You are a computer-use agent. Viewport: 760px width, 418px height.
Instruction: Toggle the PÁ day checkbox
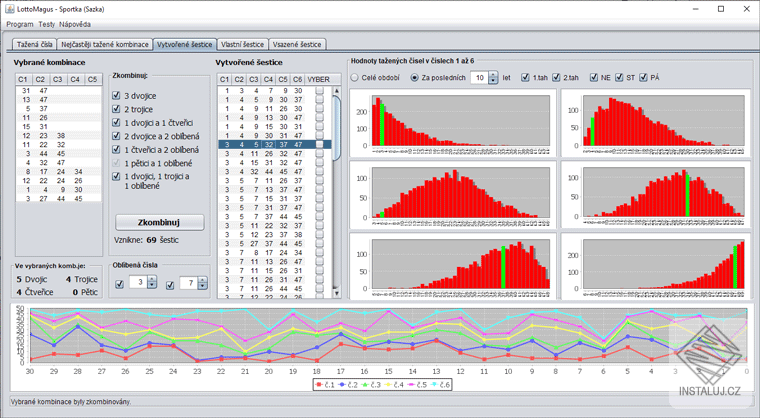pos(643,78)
